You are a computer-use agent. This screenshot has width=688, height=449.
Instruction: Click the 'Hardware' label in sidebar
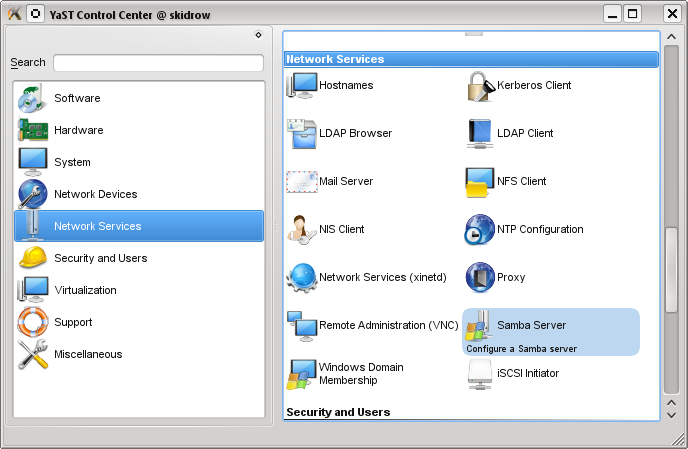[x=79, y=130]
